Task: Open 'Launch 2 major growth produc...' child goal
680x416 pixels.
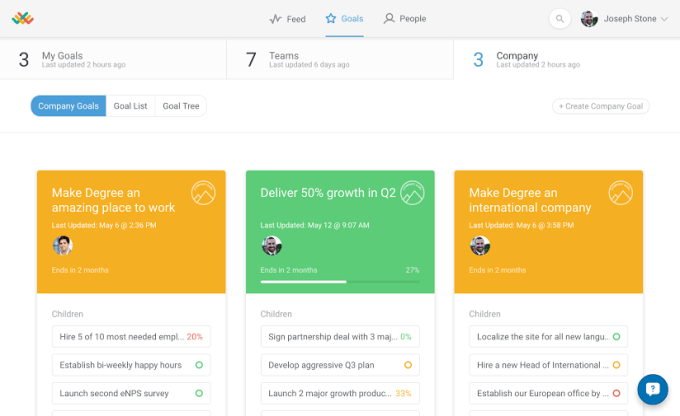Action: (x=340, y=393)
